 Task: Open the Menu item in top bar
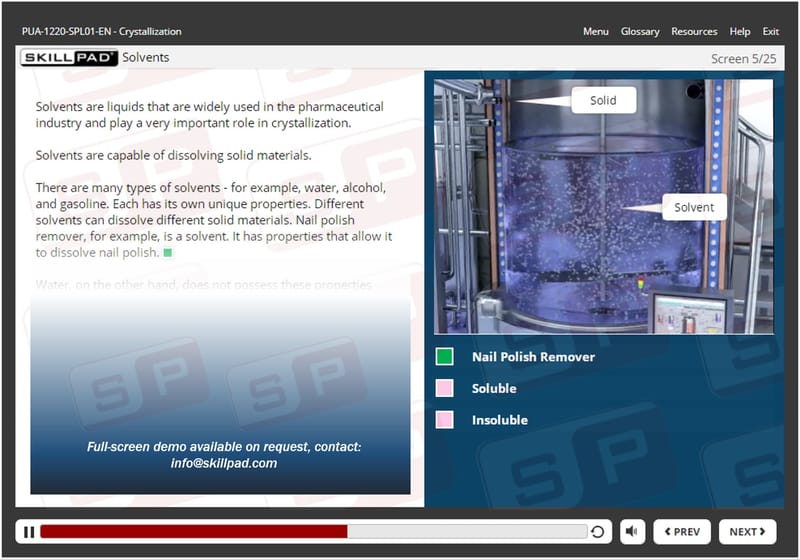coord(595,31)
